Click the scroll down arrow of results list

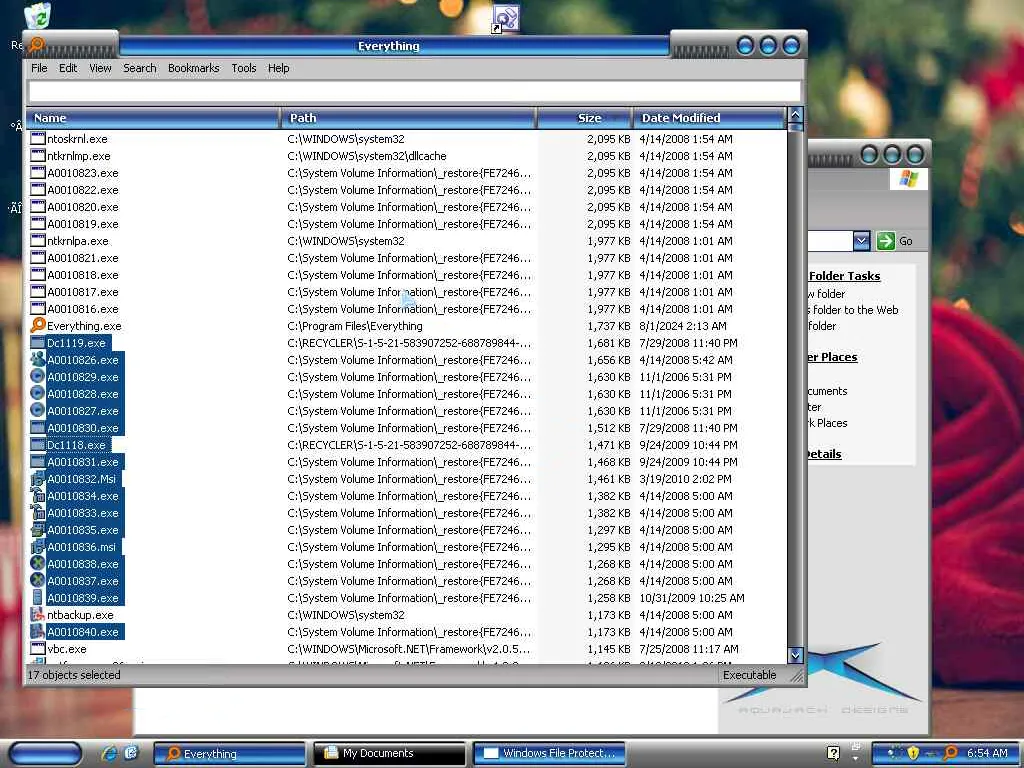coord(795,655)
